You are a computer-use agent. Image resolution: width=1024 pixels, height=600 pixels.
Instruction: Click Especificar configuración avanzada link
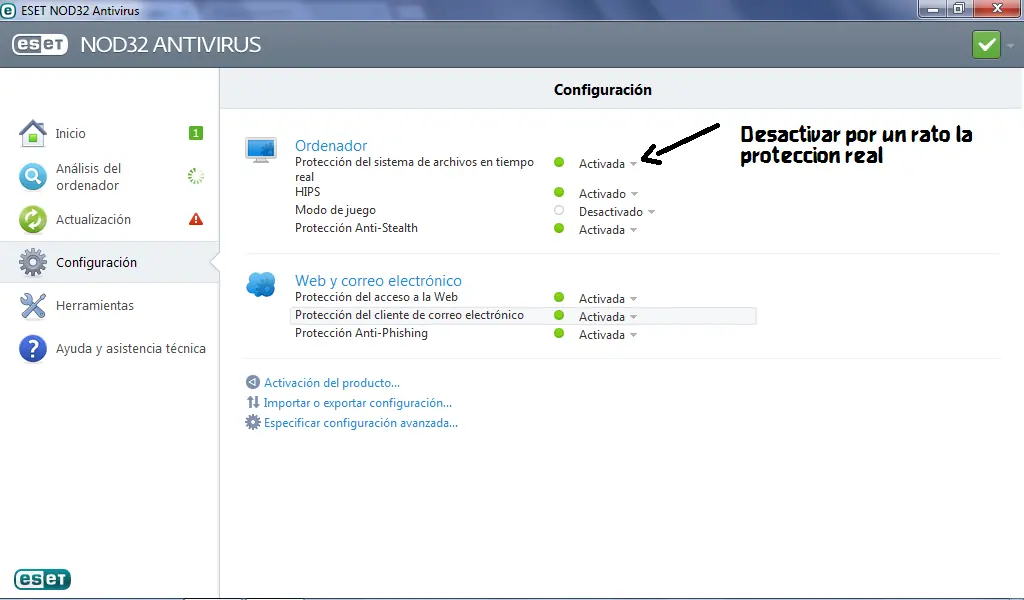pos(360,423)
